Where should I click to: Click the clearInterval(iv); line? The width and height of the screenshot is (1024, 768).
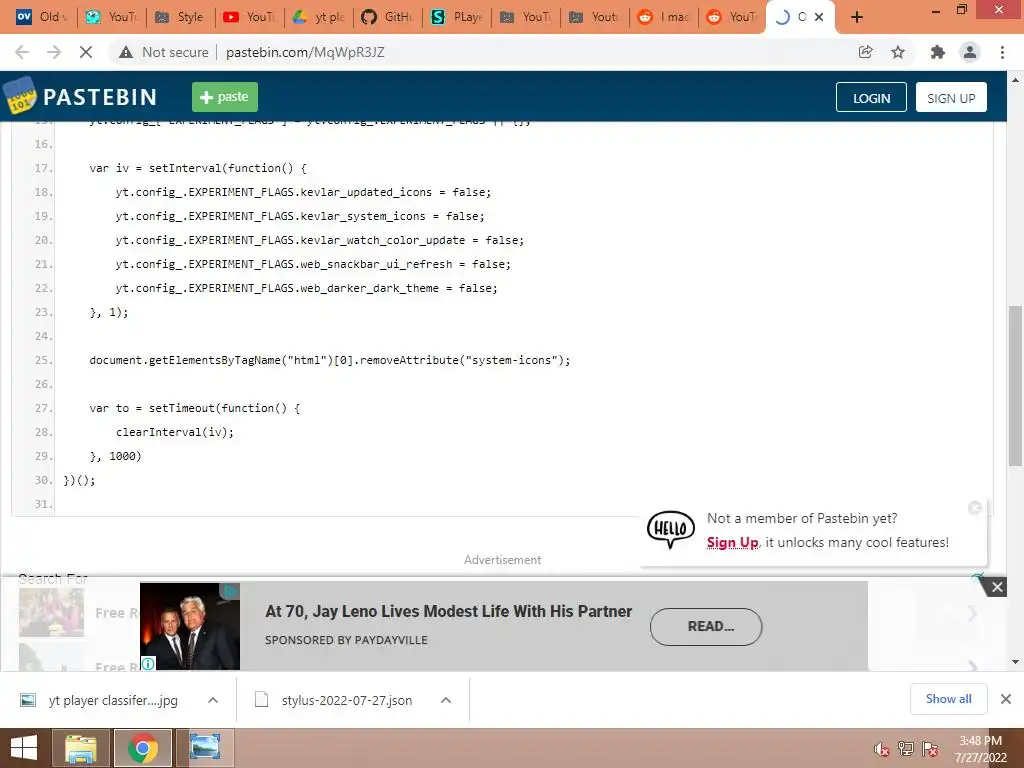[x=174, y=432]
